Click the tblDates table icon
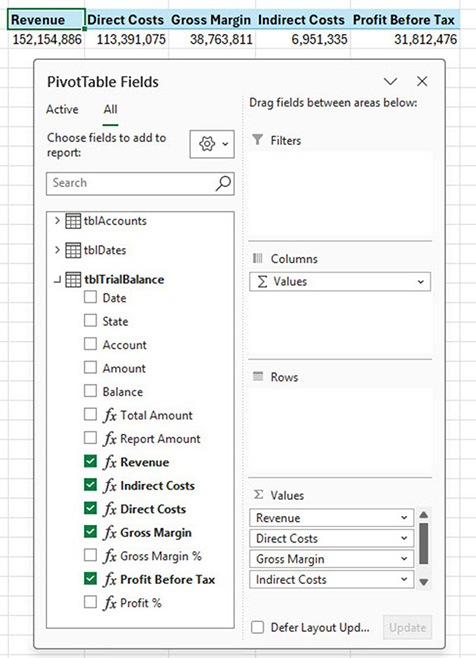476x658 pixels. 73,251
